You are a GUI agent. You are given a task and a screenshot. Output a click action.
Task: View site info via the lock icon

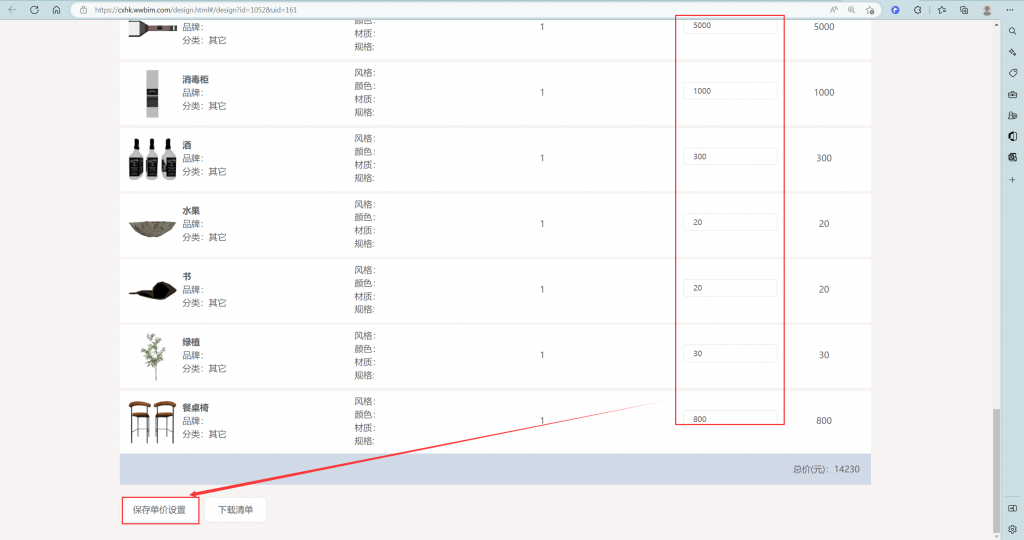click(x=84, y=10)
